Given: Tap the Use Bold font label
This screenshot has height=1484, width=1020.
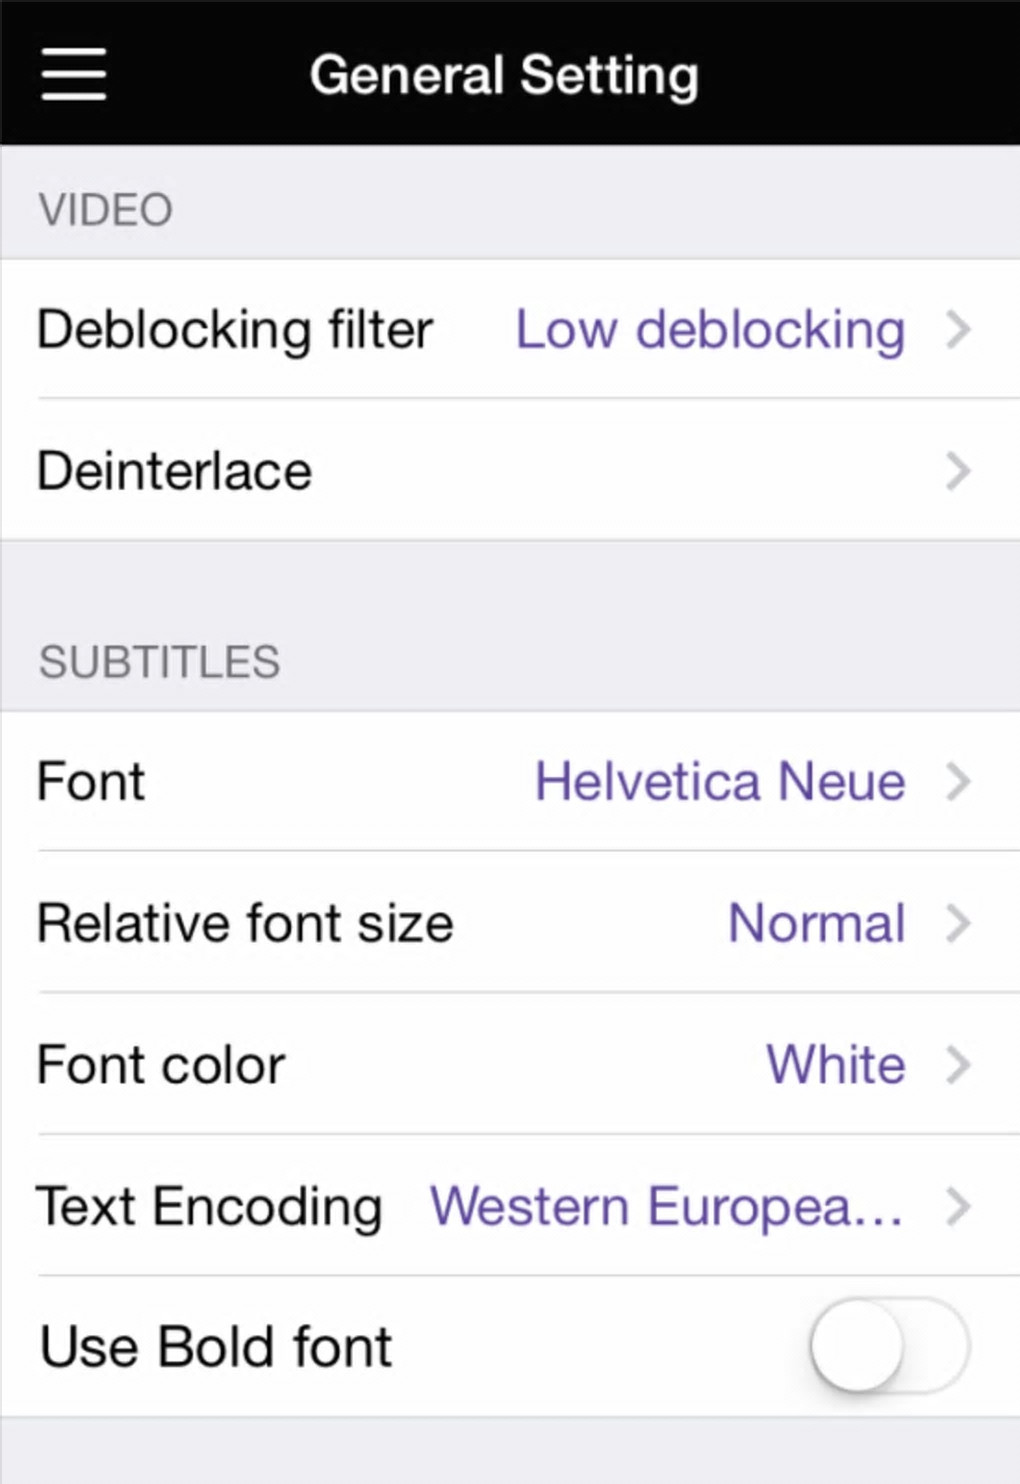Looking at the screenshot, I should (x=216, y=1346).
